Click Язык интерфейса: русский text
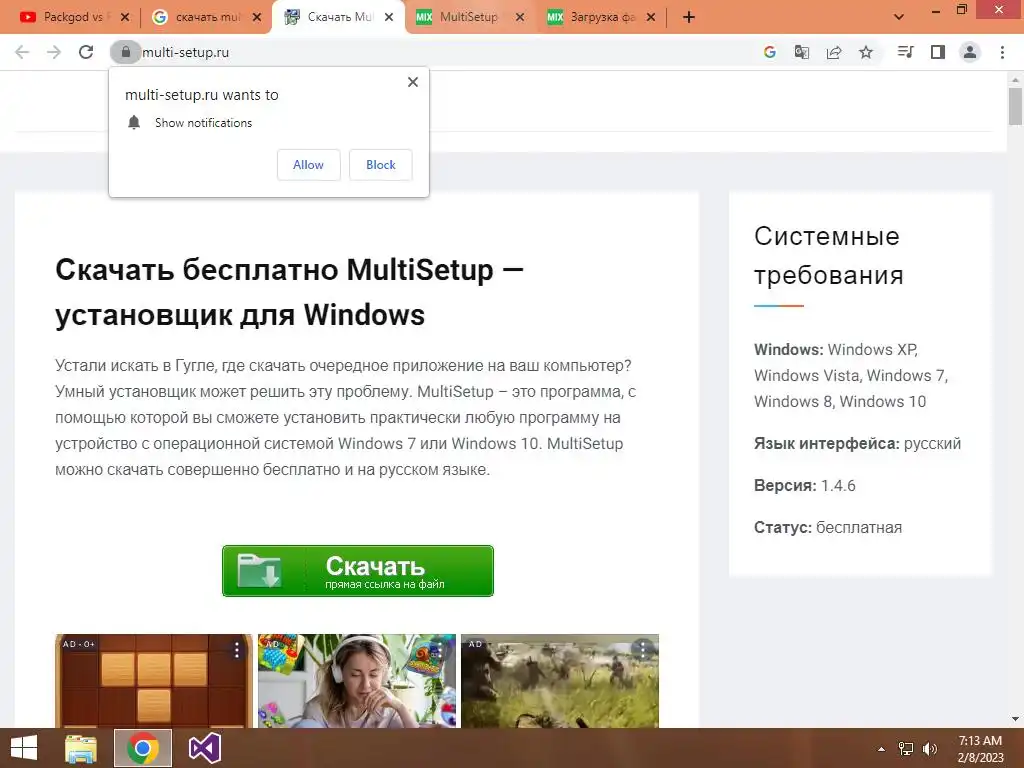The height and width of the screenshot is (768, 1024). coord(857,443)
